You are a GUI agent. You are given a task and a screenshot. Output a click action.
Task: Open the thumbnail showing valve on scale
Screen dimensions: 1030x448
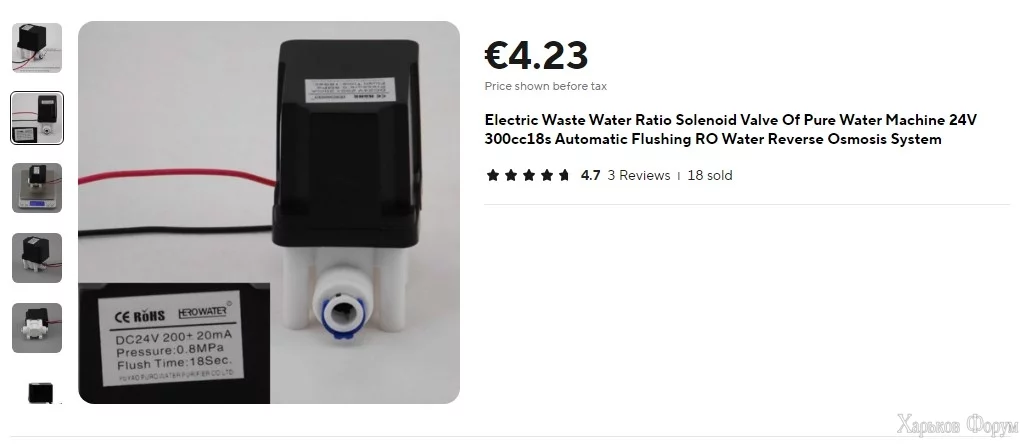click(x=37, y=188)
